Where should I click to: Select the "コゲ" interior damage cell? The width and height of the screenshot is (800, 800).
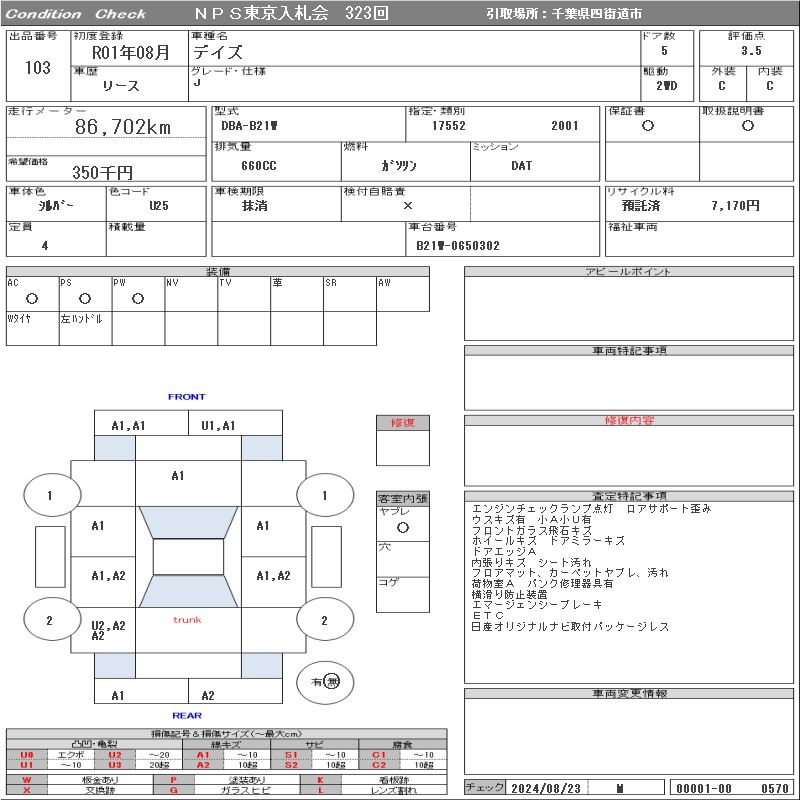(403, 594)
